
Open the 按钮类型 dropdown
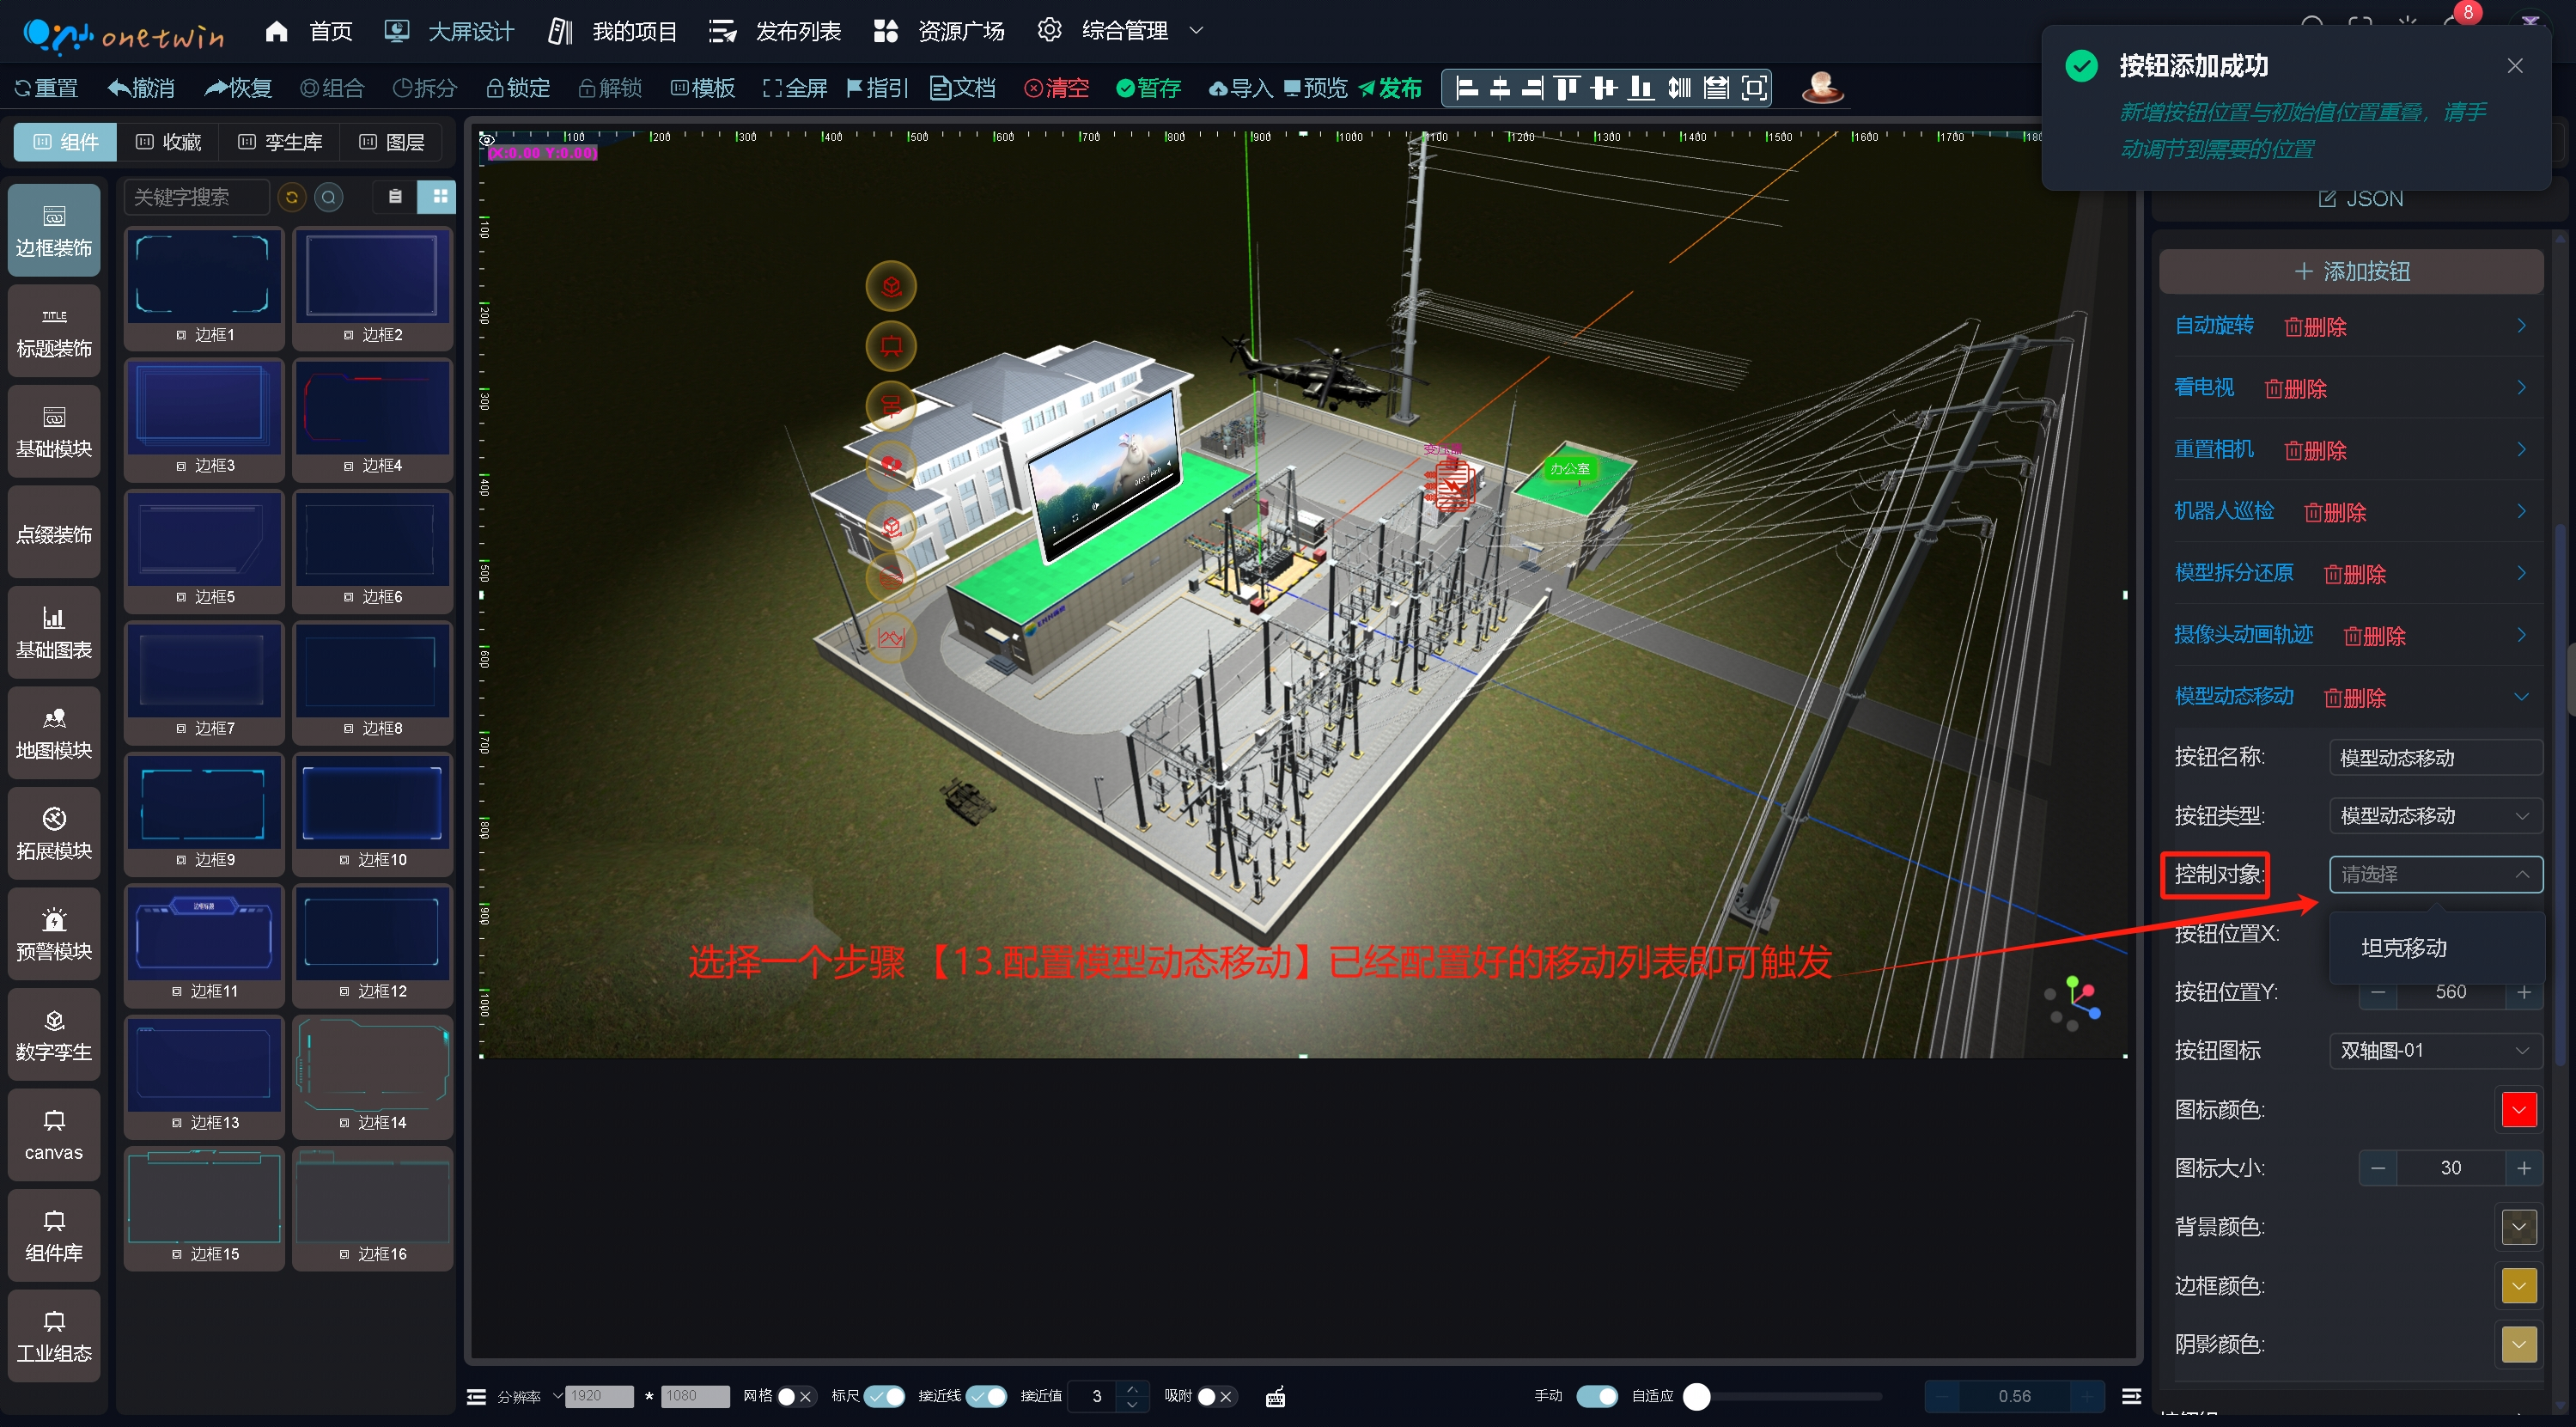pos(2434,815)
